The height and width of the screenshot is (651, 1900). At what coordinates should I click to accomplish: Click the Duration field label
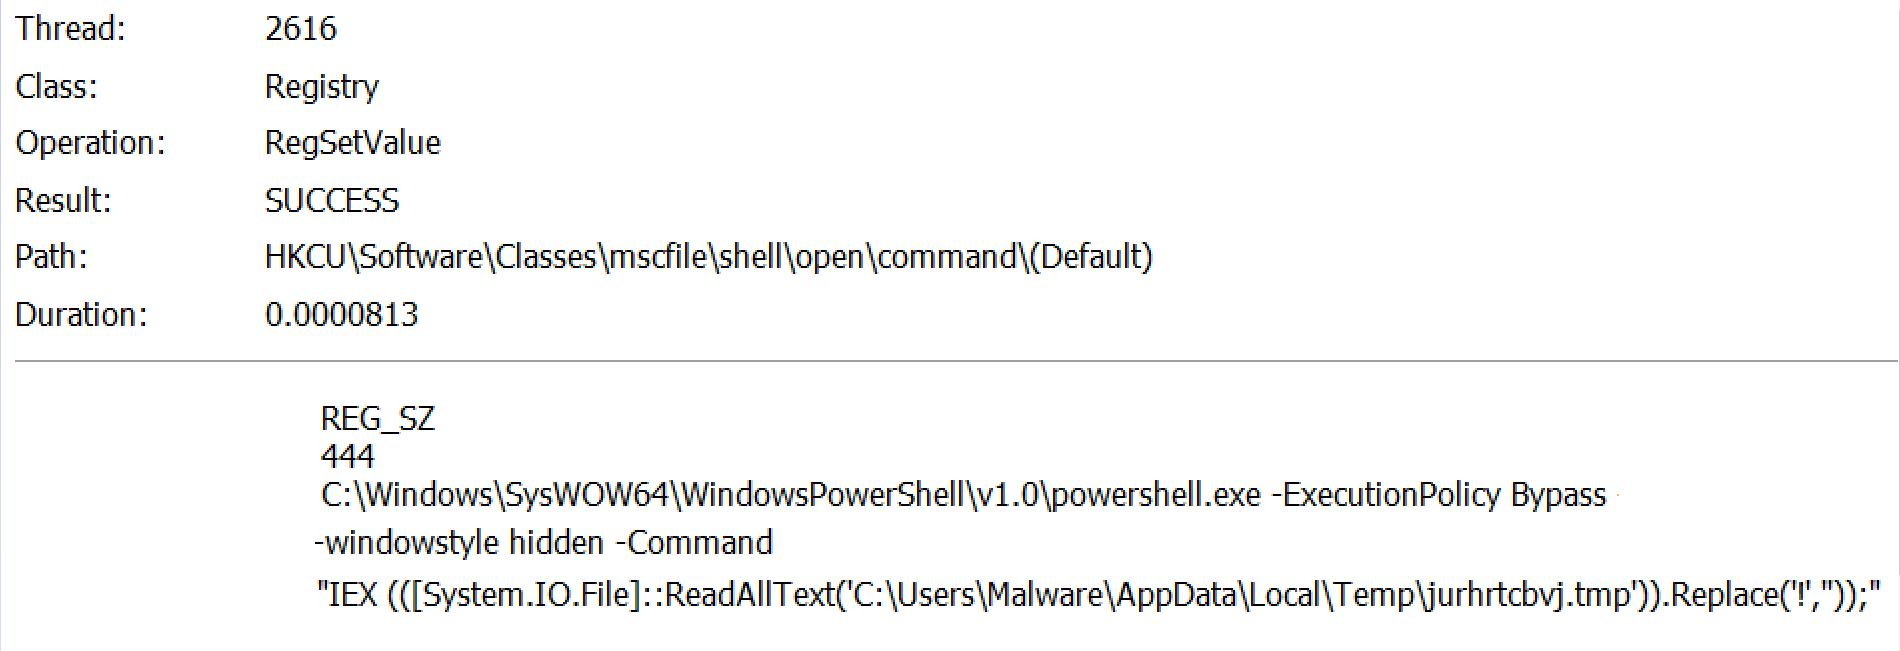(x=81, y=315)
